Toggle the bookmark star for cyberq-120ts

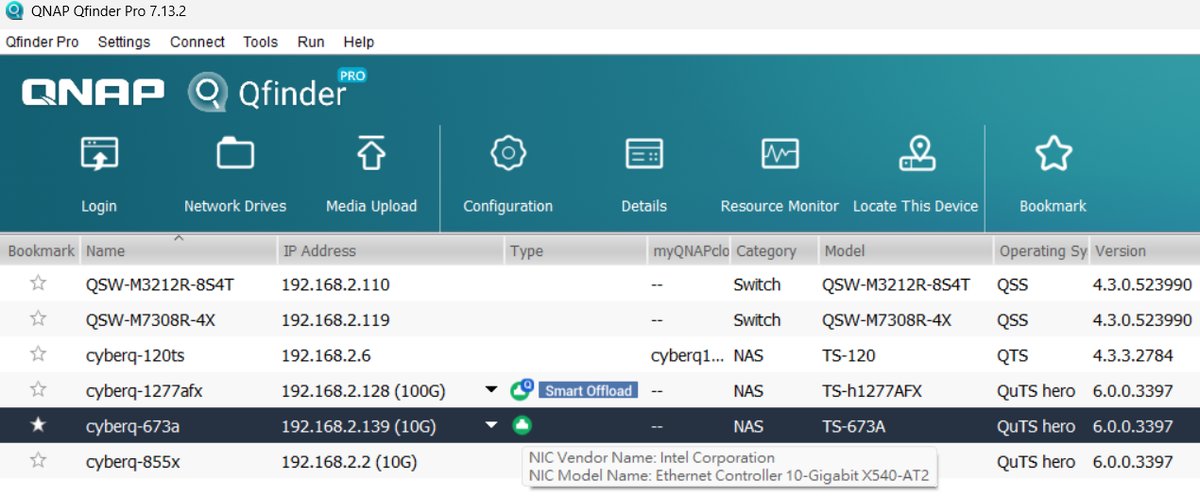[38, 354]
